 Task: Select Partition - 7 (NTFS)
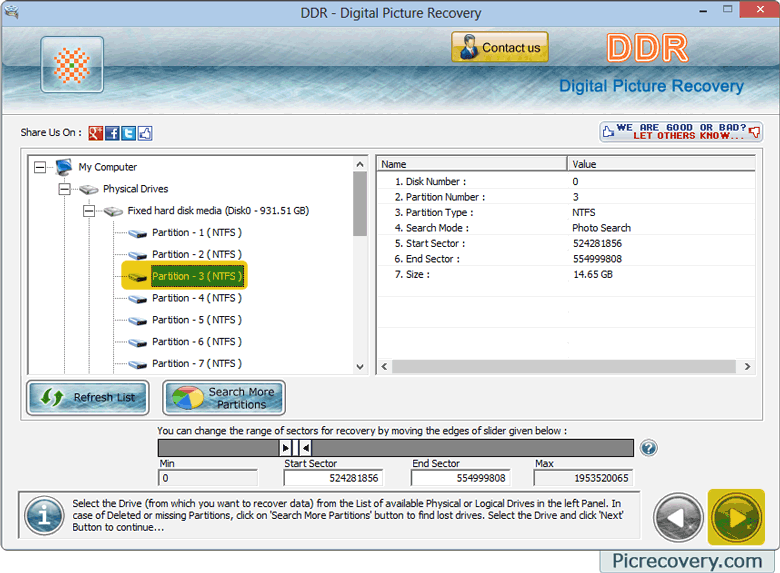click(197, 364)
